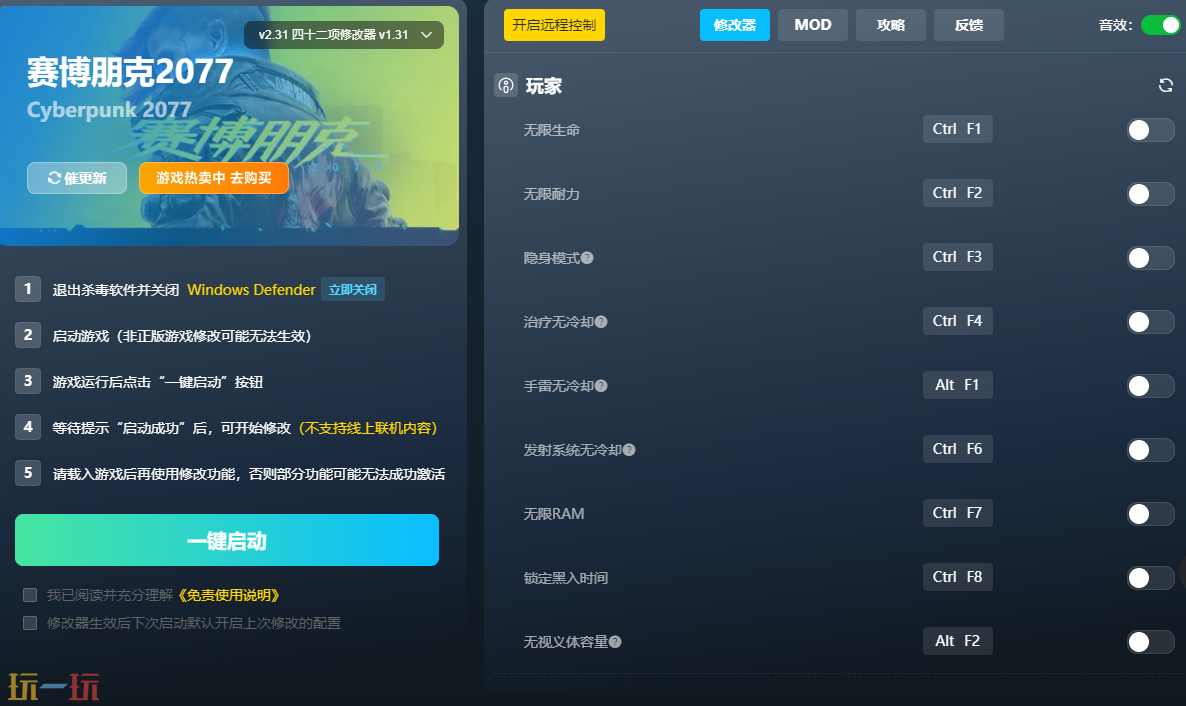Image resolution: width=1186 pixels, height=706 pixels.
Task: Click help icon next to 隐身模式
Action: [587, 258]
